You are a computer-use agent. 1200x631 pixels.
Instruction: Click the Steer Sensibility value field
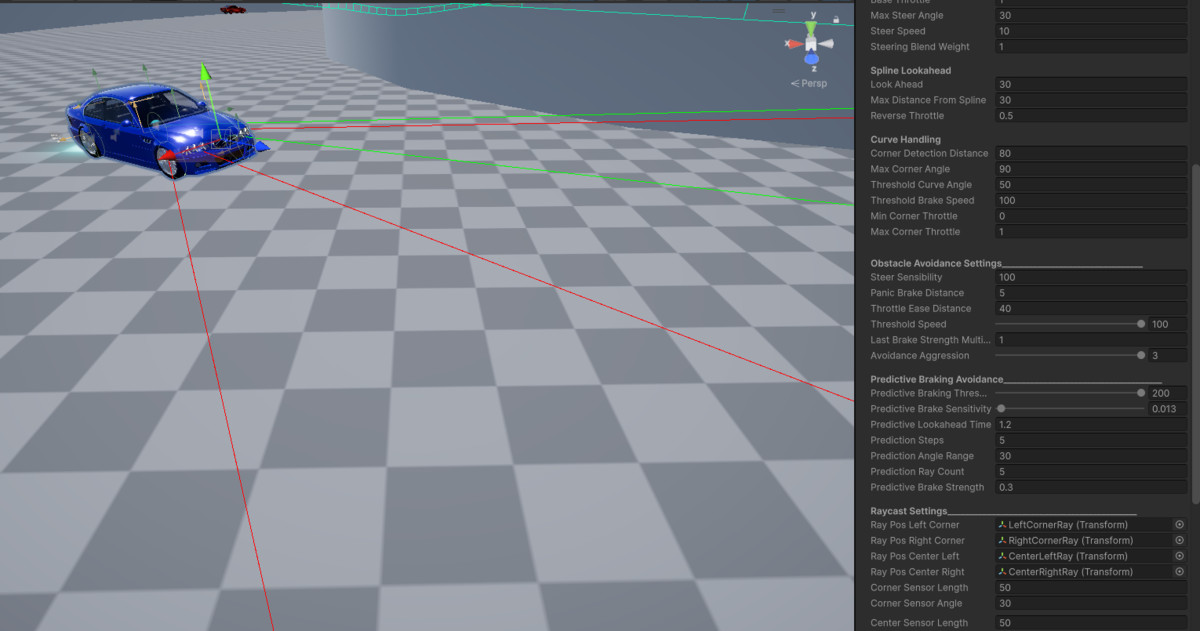tap(1091, 277)
